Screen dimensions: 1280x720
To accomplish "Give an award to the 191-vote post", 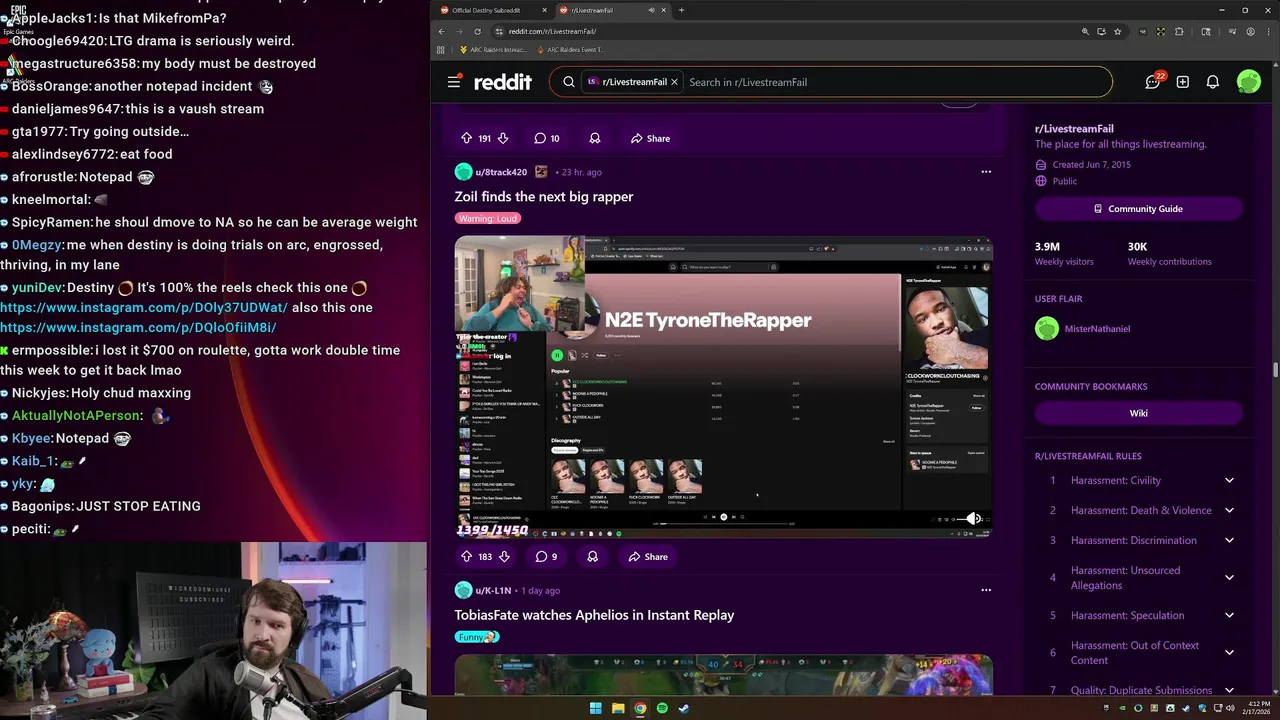I will click(595, 139).
